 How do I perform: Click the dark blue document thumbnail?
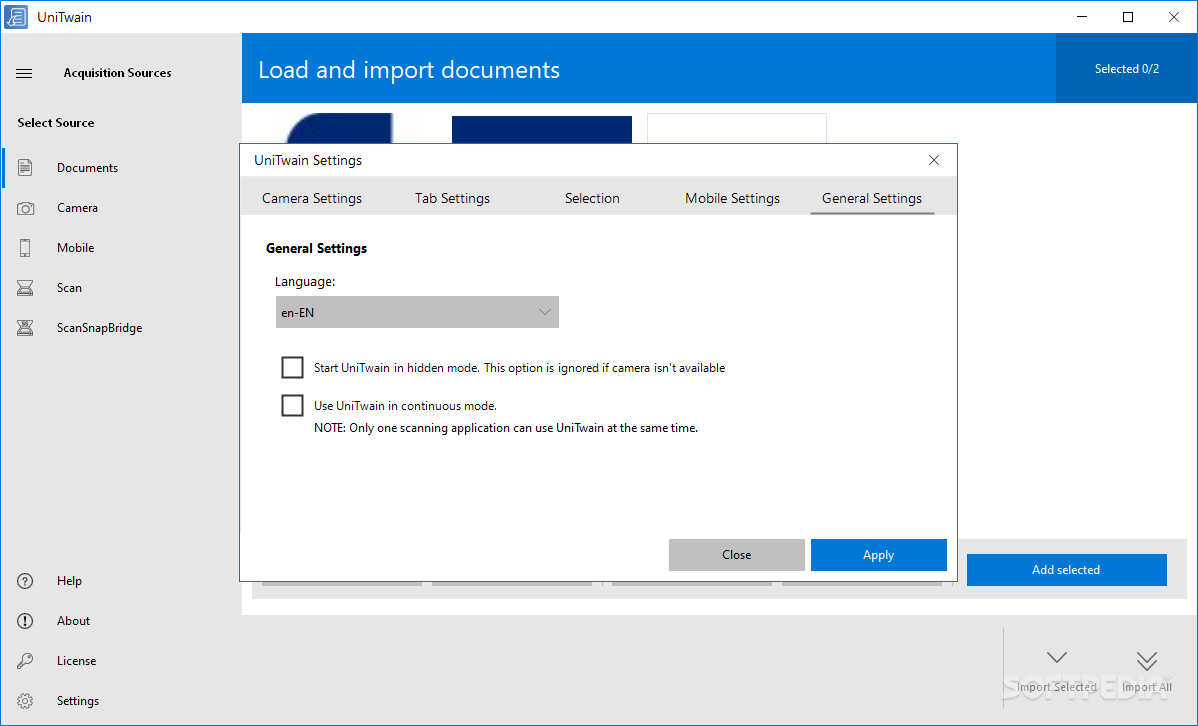pyautogui.click(x=542, y=130)
